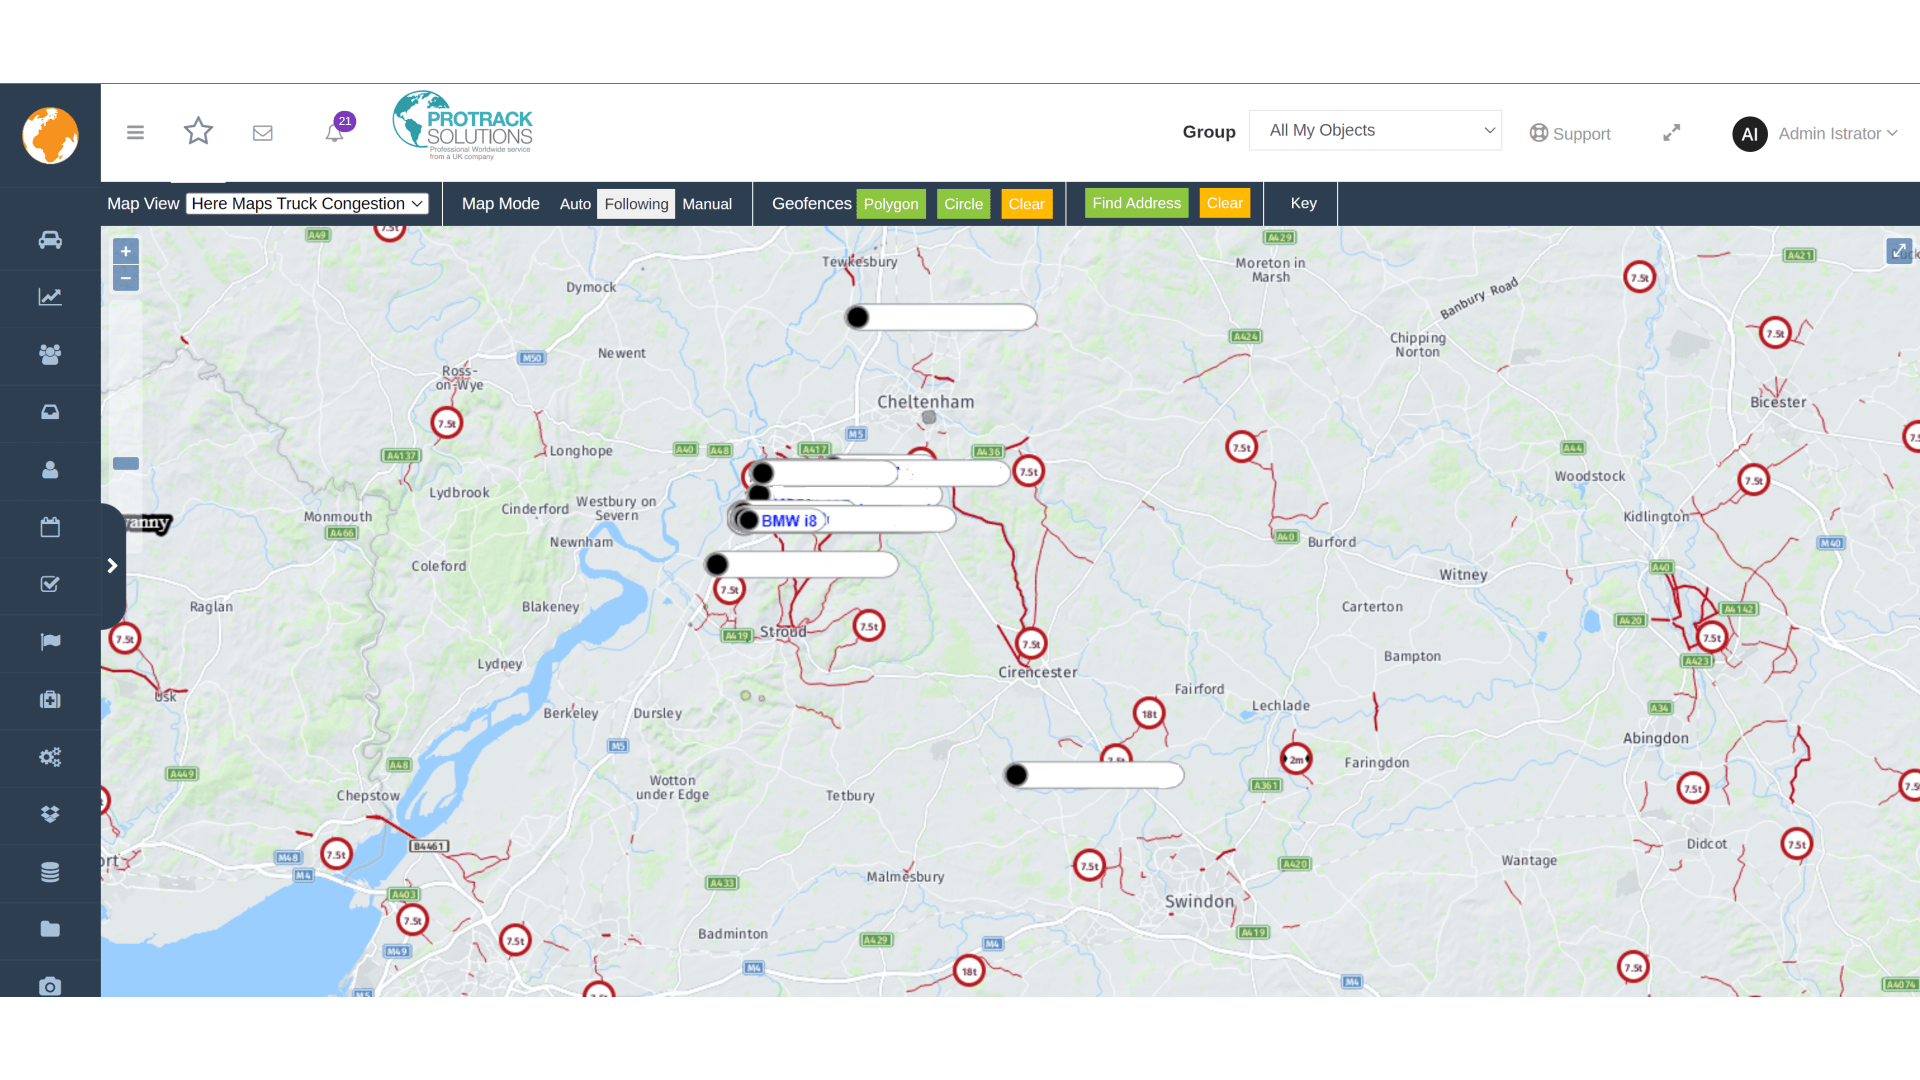This screenshot has height=1080, width=1920.
Task: Click the fullscreen arrows icon beside Support
Action: [x=1672, y=133]
